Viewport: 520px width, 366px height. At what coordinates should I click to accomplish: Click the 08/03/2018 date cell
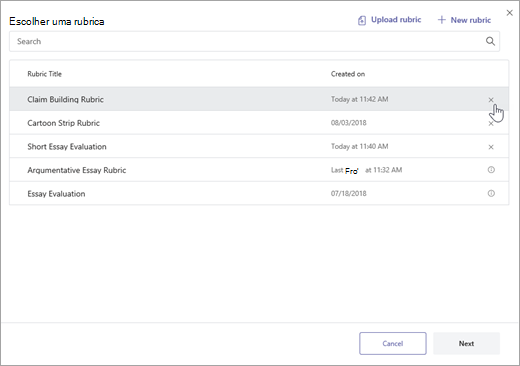click(348, 123)
